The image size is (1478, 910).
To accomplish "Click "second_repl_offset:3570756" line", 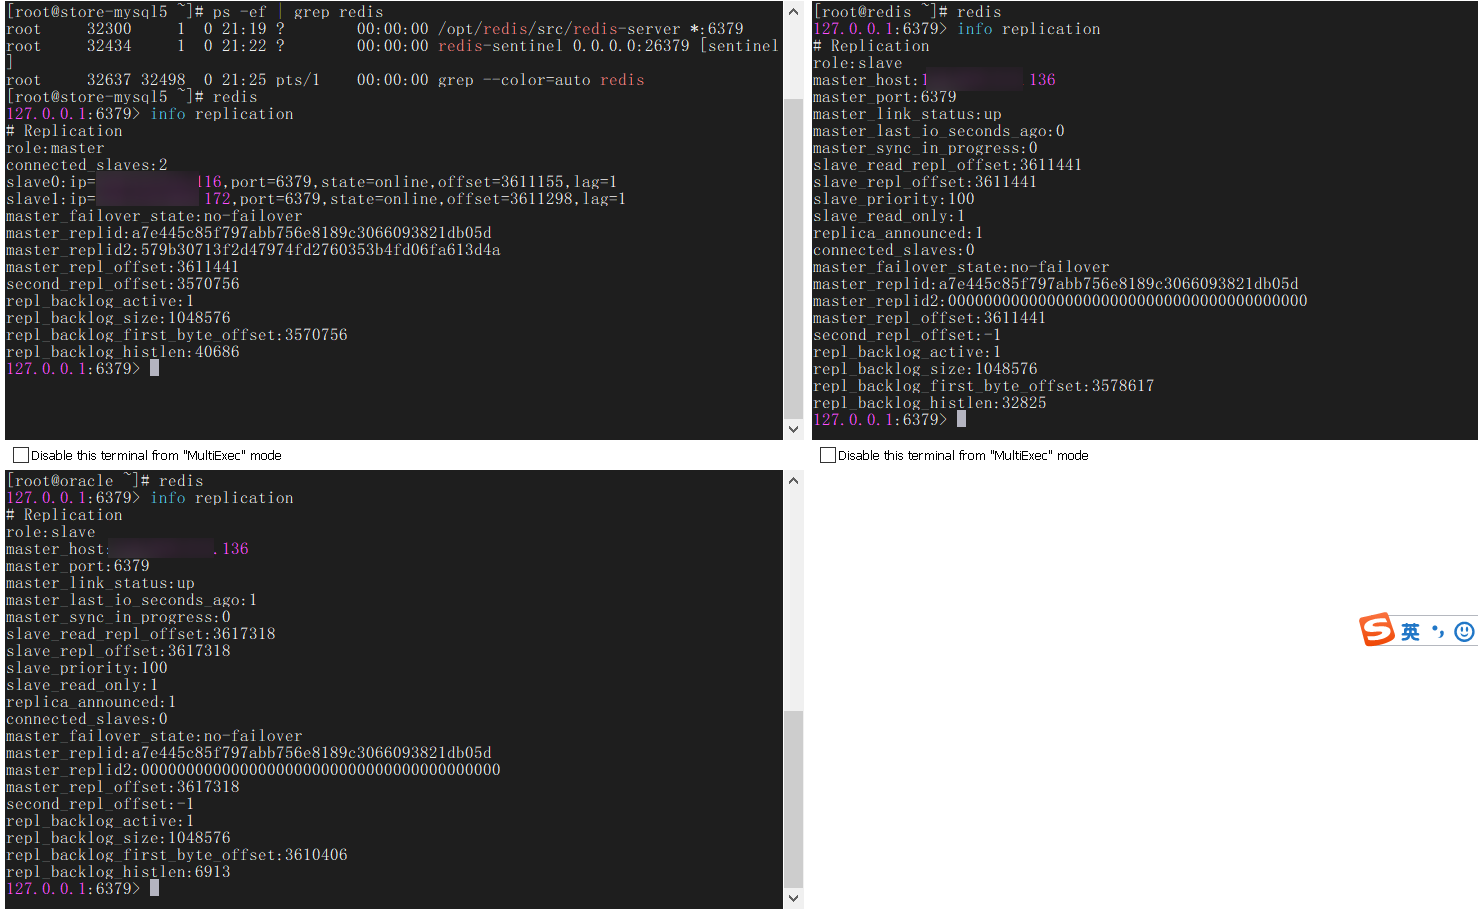I will click(123, 284).
